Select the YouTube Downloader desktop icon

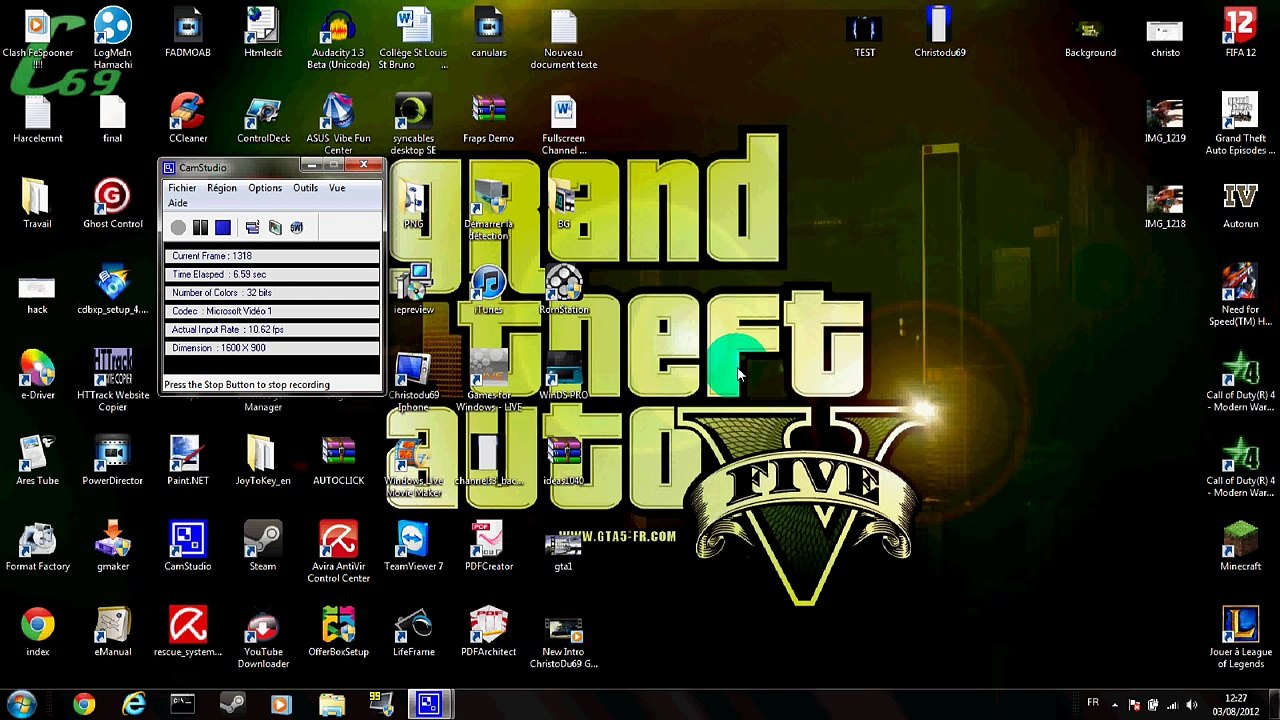263,638
